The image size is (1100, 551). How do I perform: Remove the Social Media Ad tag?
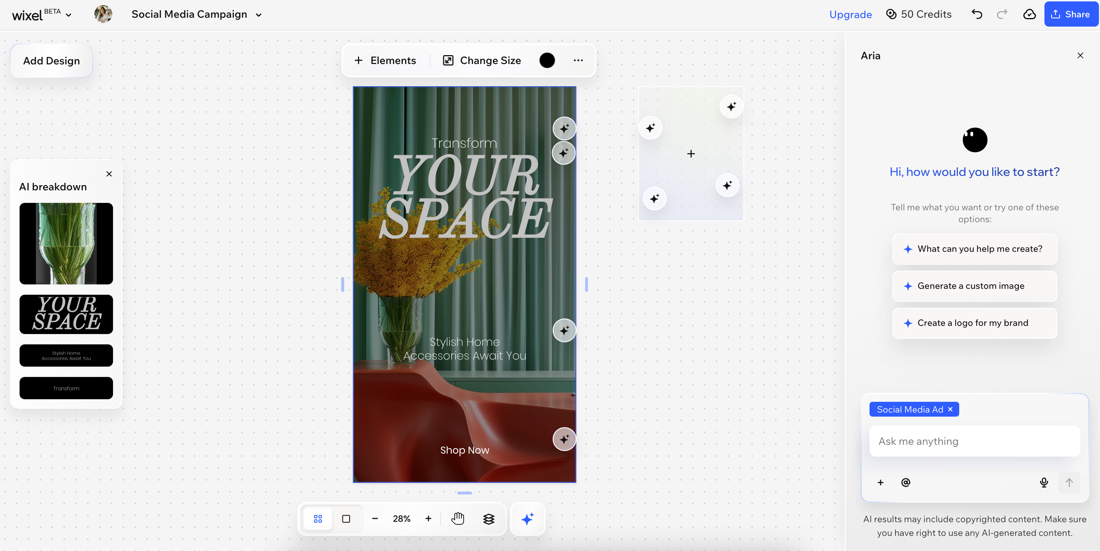pyautogui.click(x=950, y=409)
